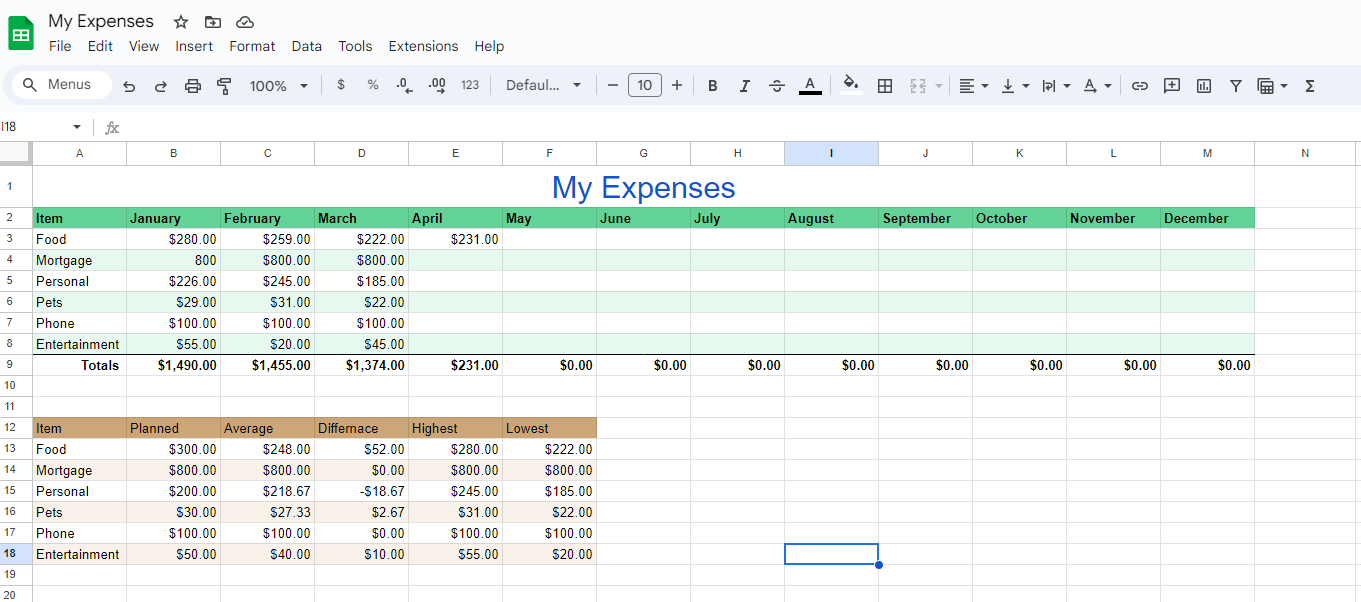1361x602 pixels.
Task: Open more number formats 123
Action: pyautogui.click(x=470, y=85)
